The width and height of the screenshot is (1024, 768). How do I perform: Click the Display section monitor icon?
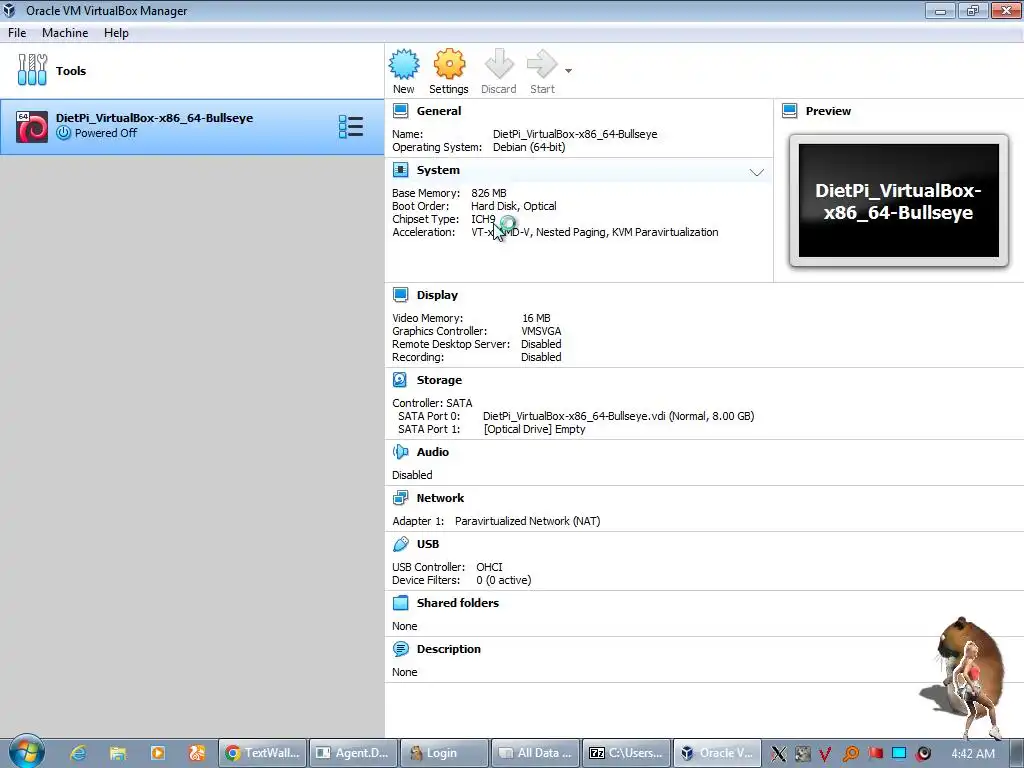[x=400, y=295]
